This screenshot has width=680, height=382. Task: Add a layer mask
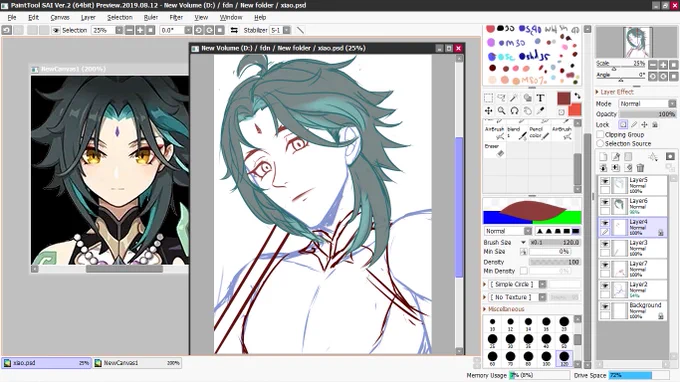tap(670, 157)
